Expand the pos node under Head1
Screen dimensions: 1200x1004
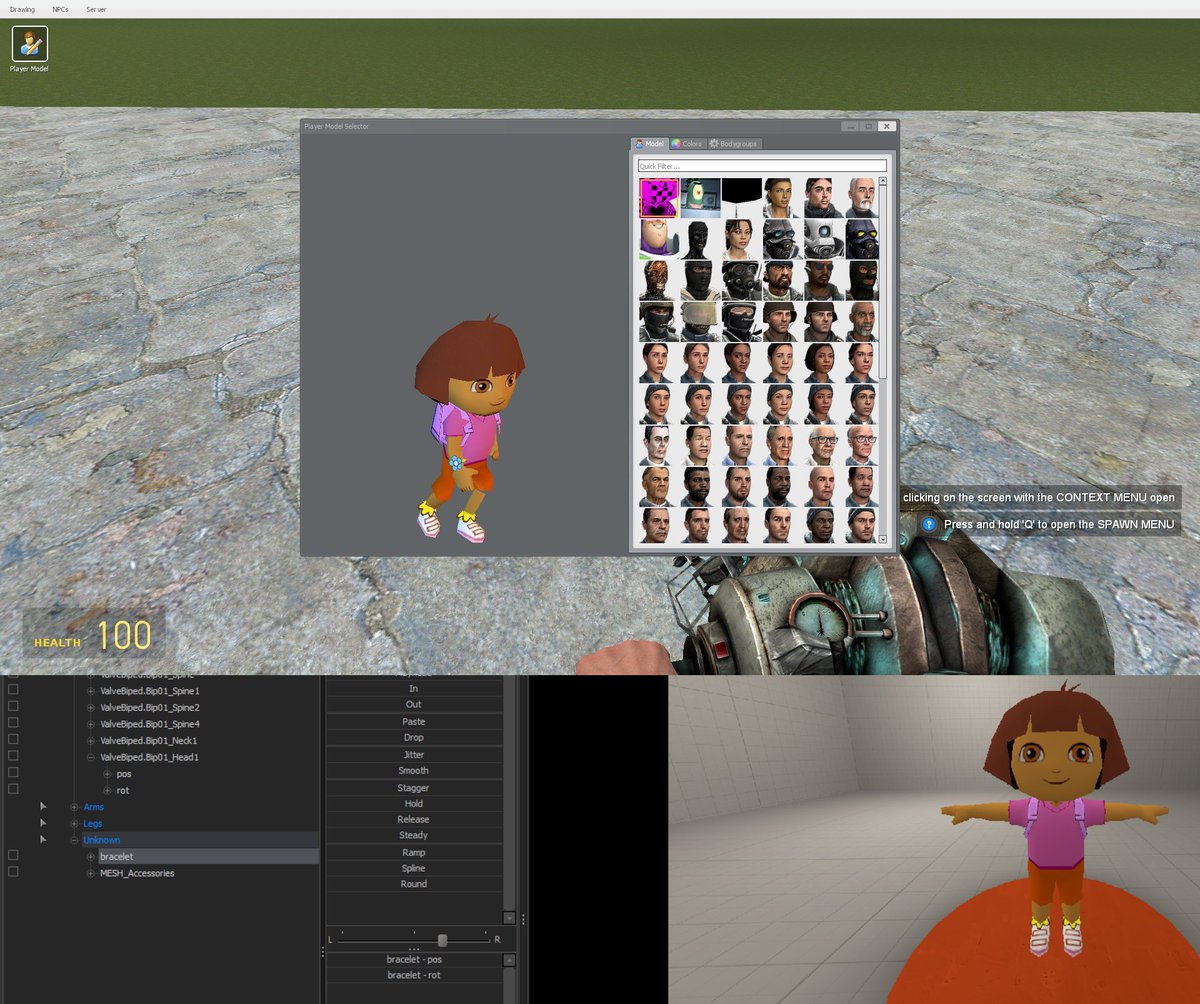click(107, 774)
